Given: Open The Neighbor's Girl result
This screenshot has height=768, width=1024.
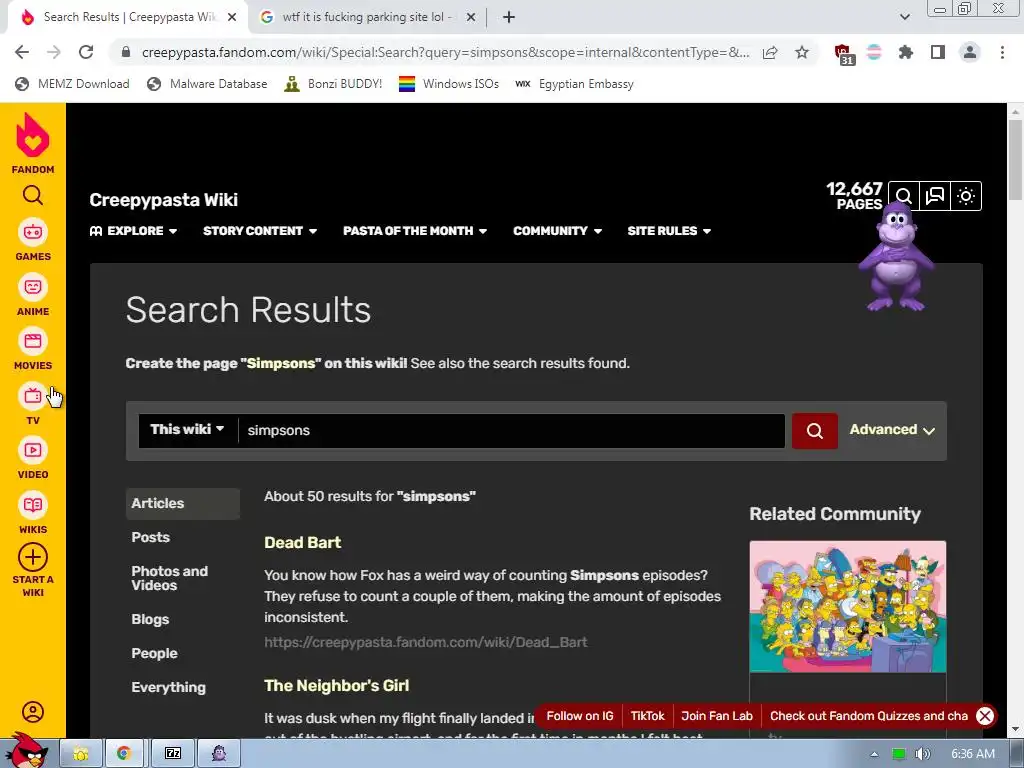Looking at the screenshot, I should (336, 686).
